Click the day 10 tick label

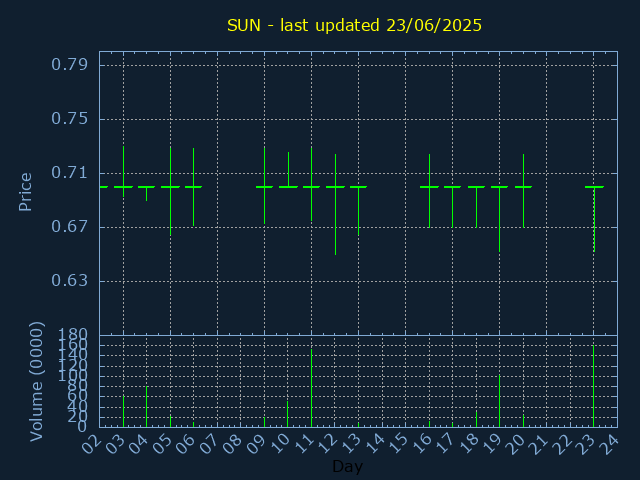click(x=280, y=444)
